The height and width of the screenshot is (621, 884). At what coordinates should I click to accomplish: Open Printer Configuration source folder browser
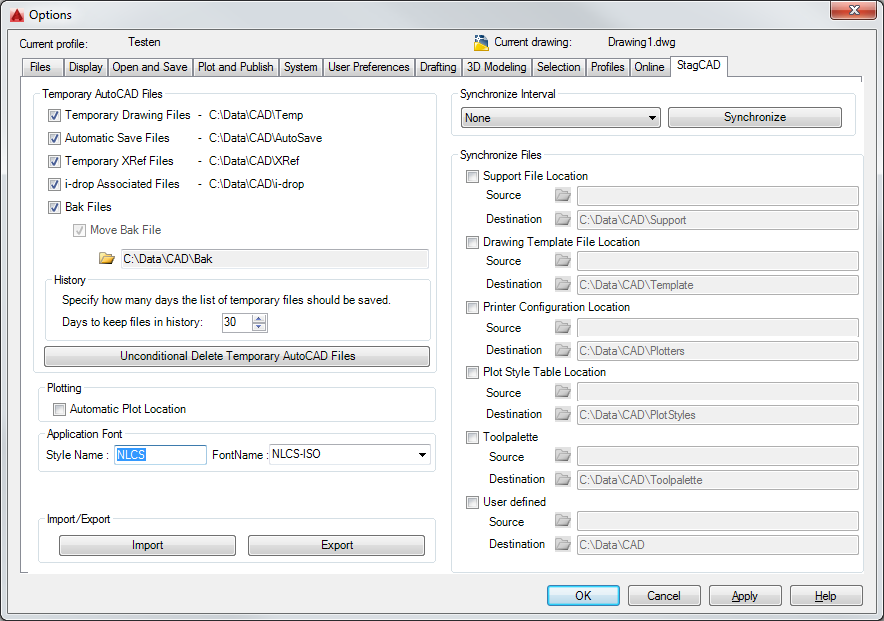tap(563, 327)
